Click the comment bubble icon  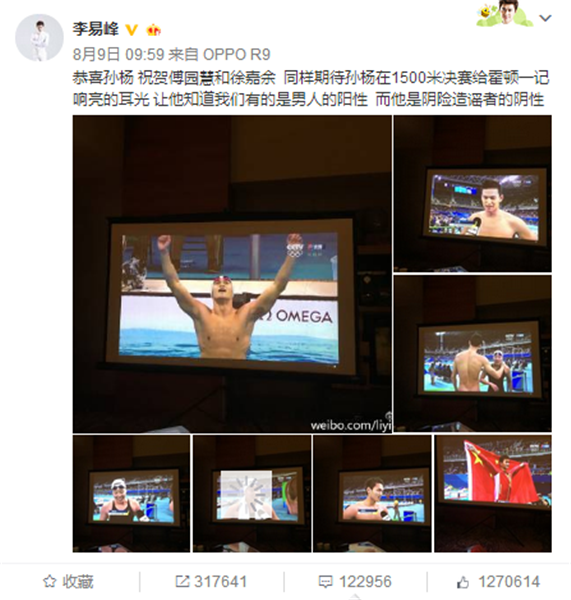pyautogui.click(x=325, y=582)
